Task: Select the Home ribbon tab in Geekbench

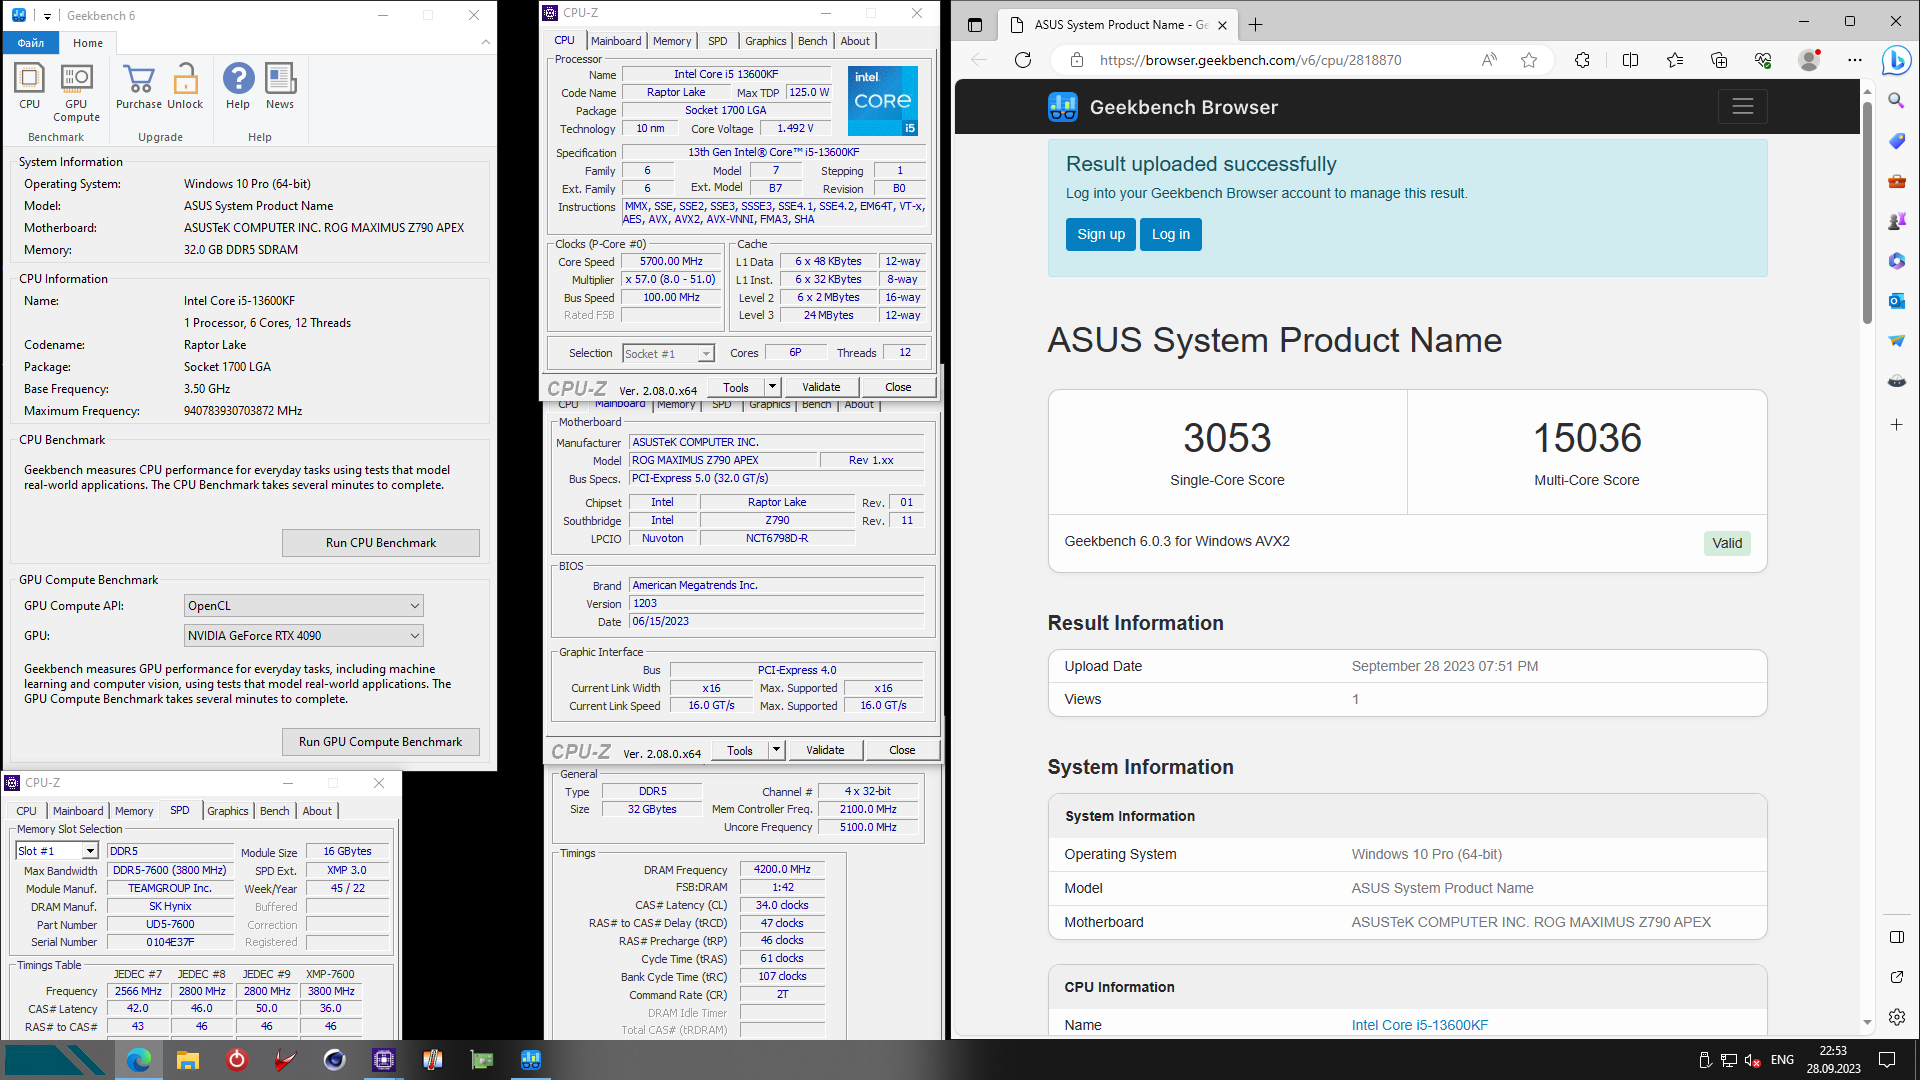Action: point(88,43)
